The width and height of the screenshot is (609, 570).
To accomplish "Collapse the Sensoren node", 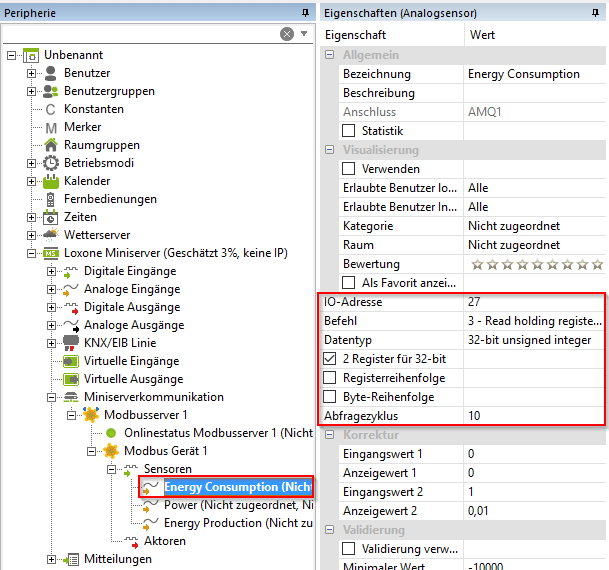I will pyautogui.click(x=111, y=470).
